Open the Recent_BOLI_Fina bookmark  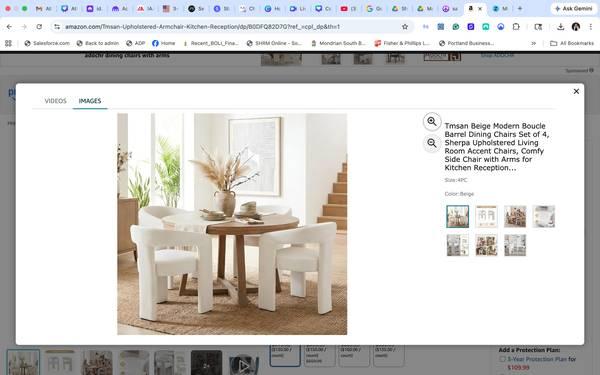(x=210, y=43)
